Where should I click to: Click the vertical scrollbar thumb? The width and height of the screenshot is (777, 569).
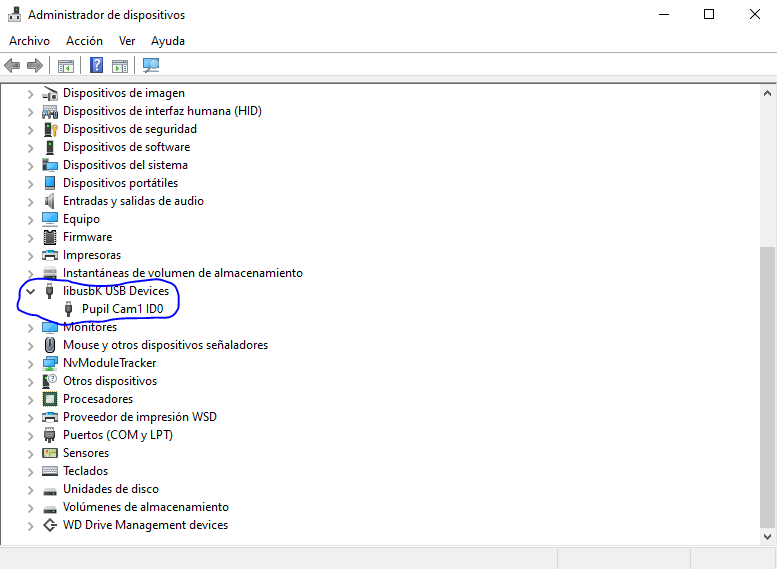point(767,387)
